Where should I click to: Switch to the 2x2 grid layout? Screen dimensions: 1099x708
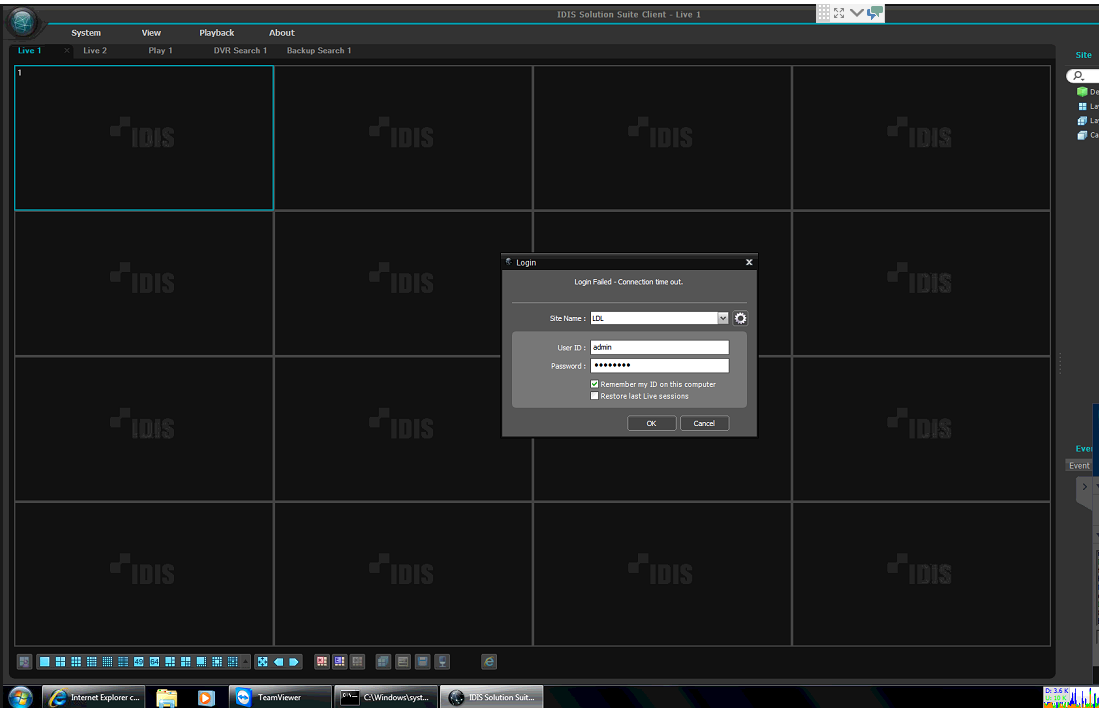coord(60,662)
